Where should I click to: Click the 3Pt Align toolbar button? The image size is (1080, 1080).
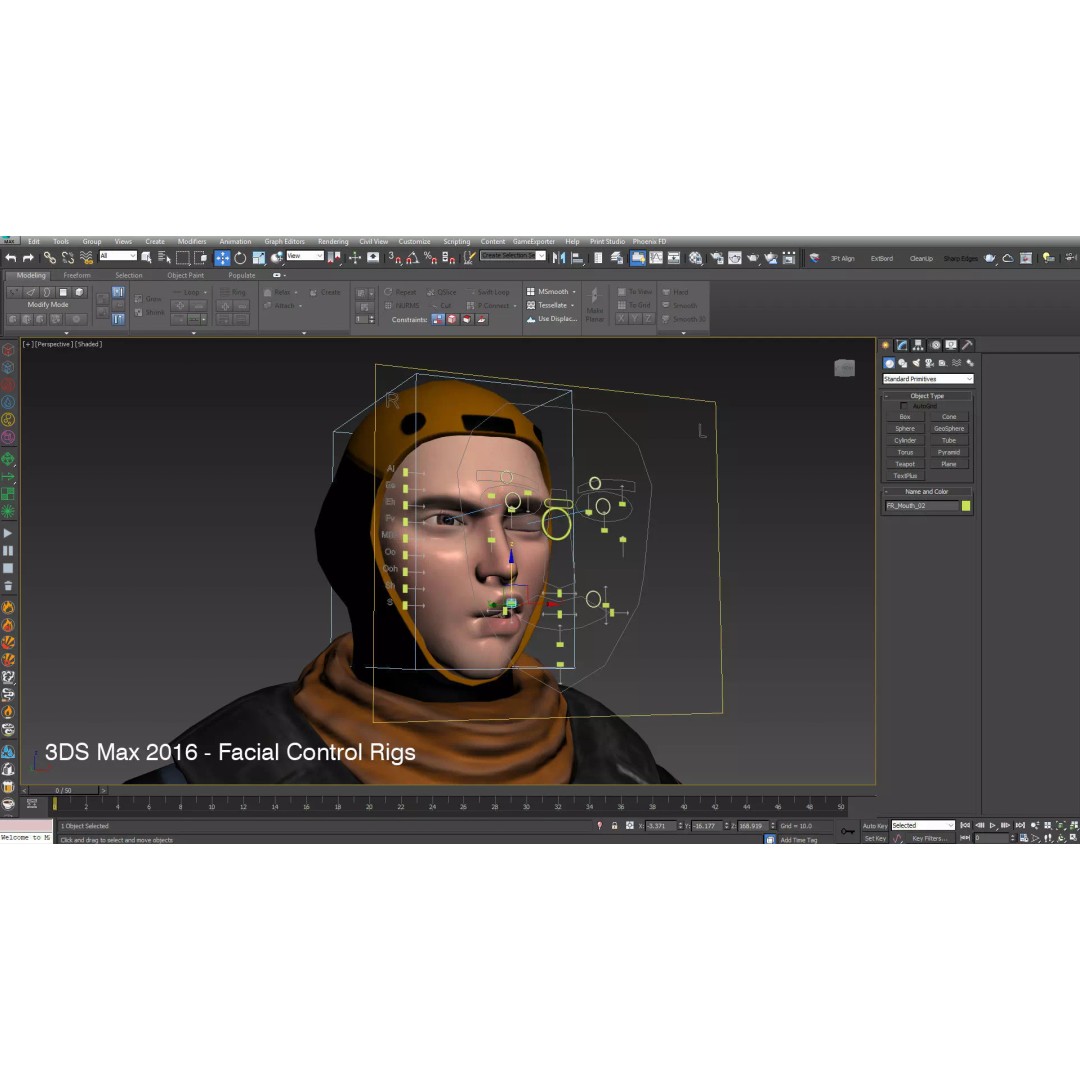coord(842,258)
